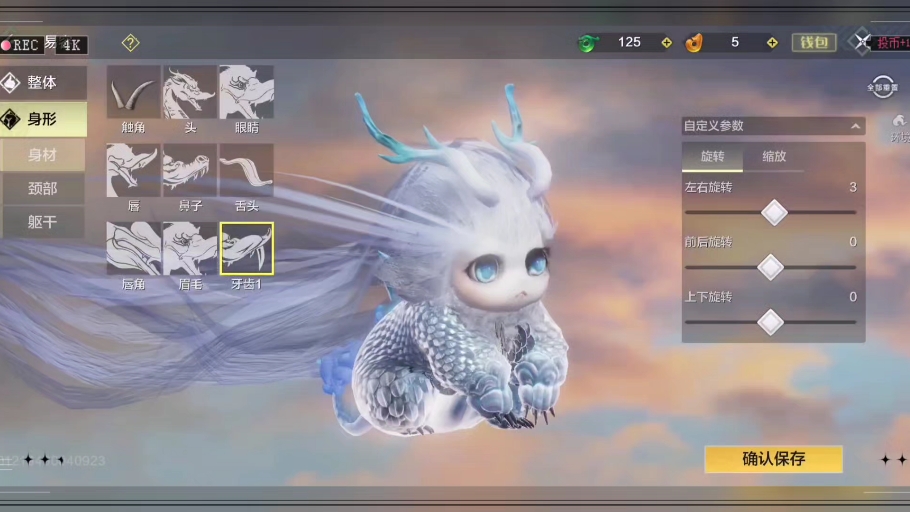This screenshot has width=910, height=512.
Task: Click the 全部重置 reset all icon
Action: pyautogui.click(x=883, y=87)
